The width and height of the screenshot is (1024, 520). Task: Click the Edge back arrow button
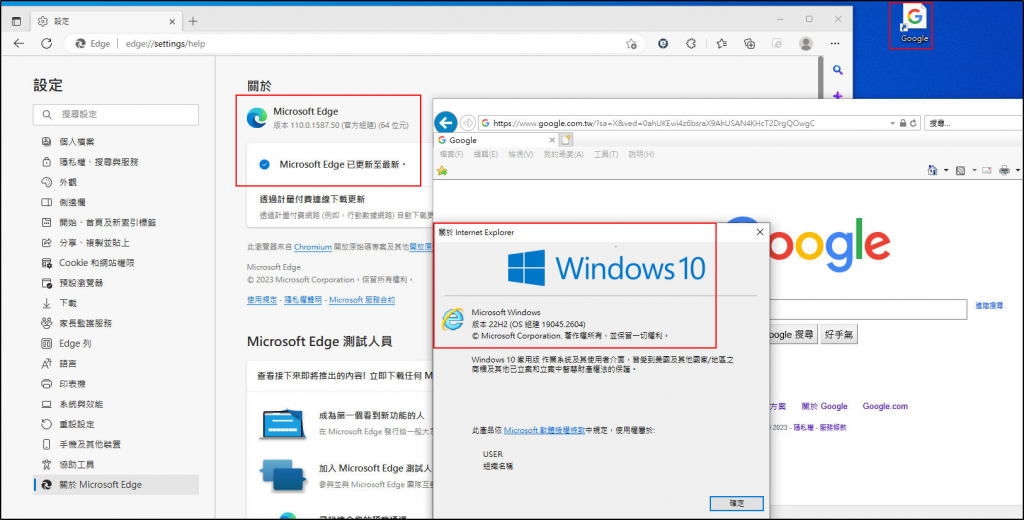point(19,44)
